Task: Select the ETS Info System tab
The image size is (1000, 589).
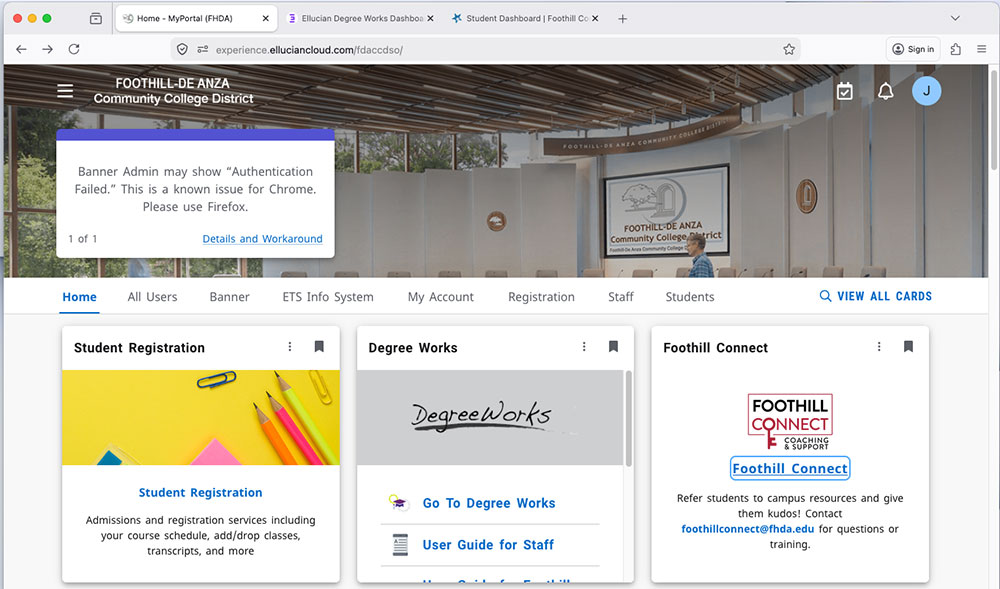Action: coord(328,297)
